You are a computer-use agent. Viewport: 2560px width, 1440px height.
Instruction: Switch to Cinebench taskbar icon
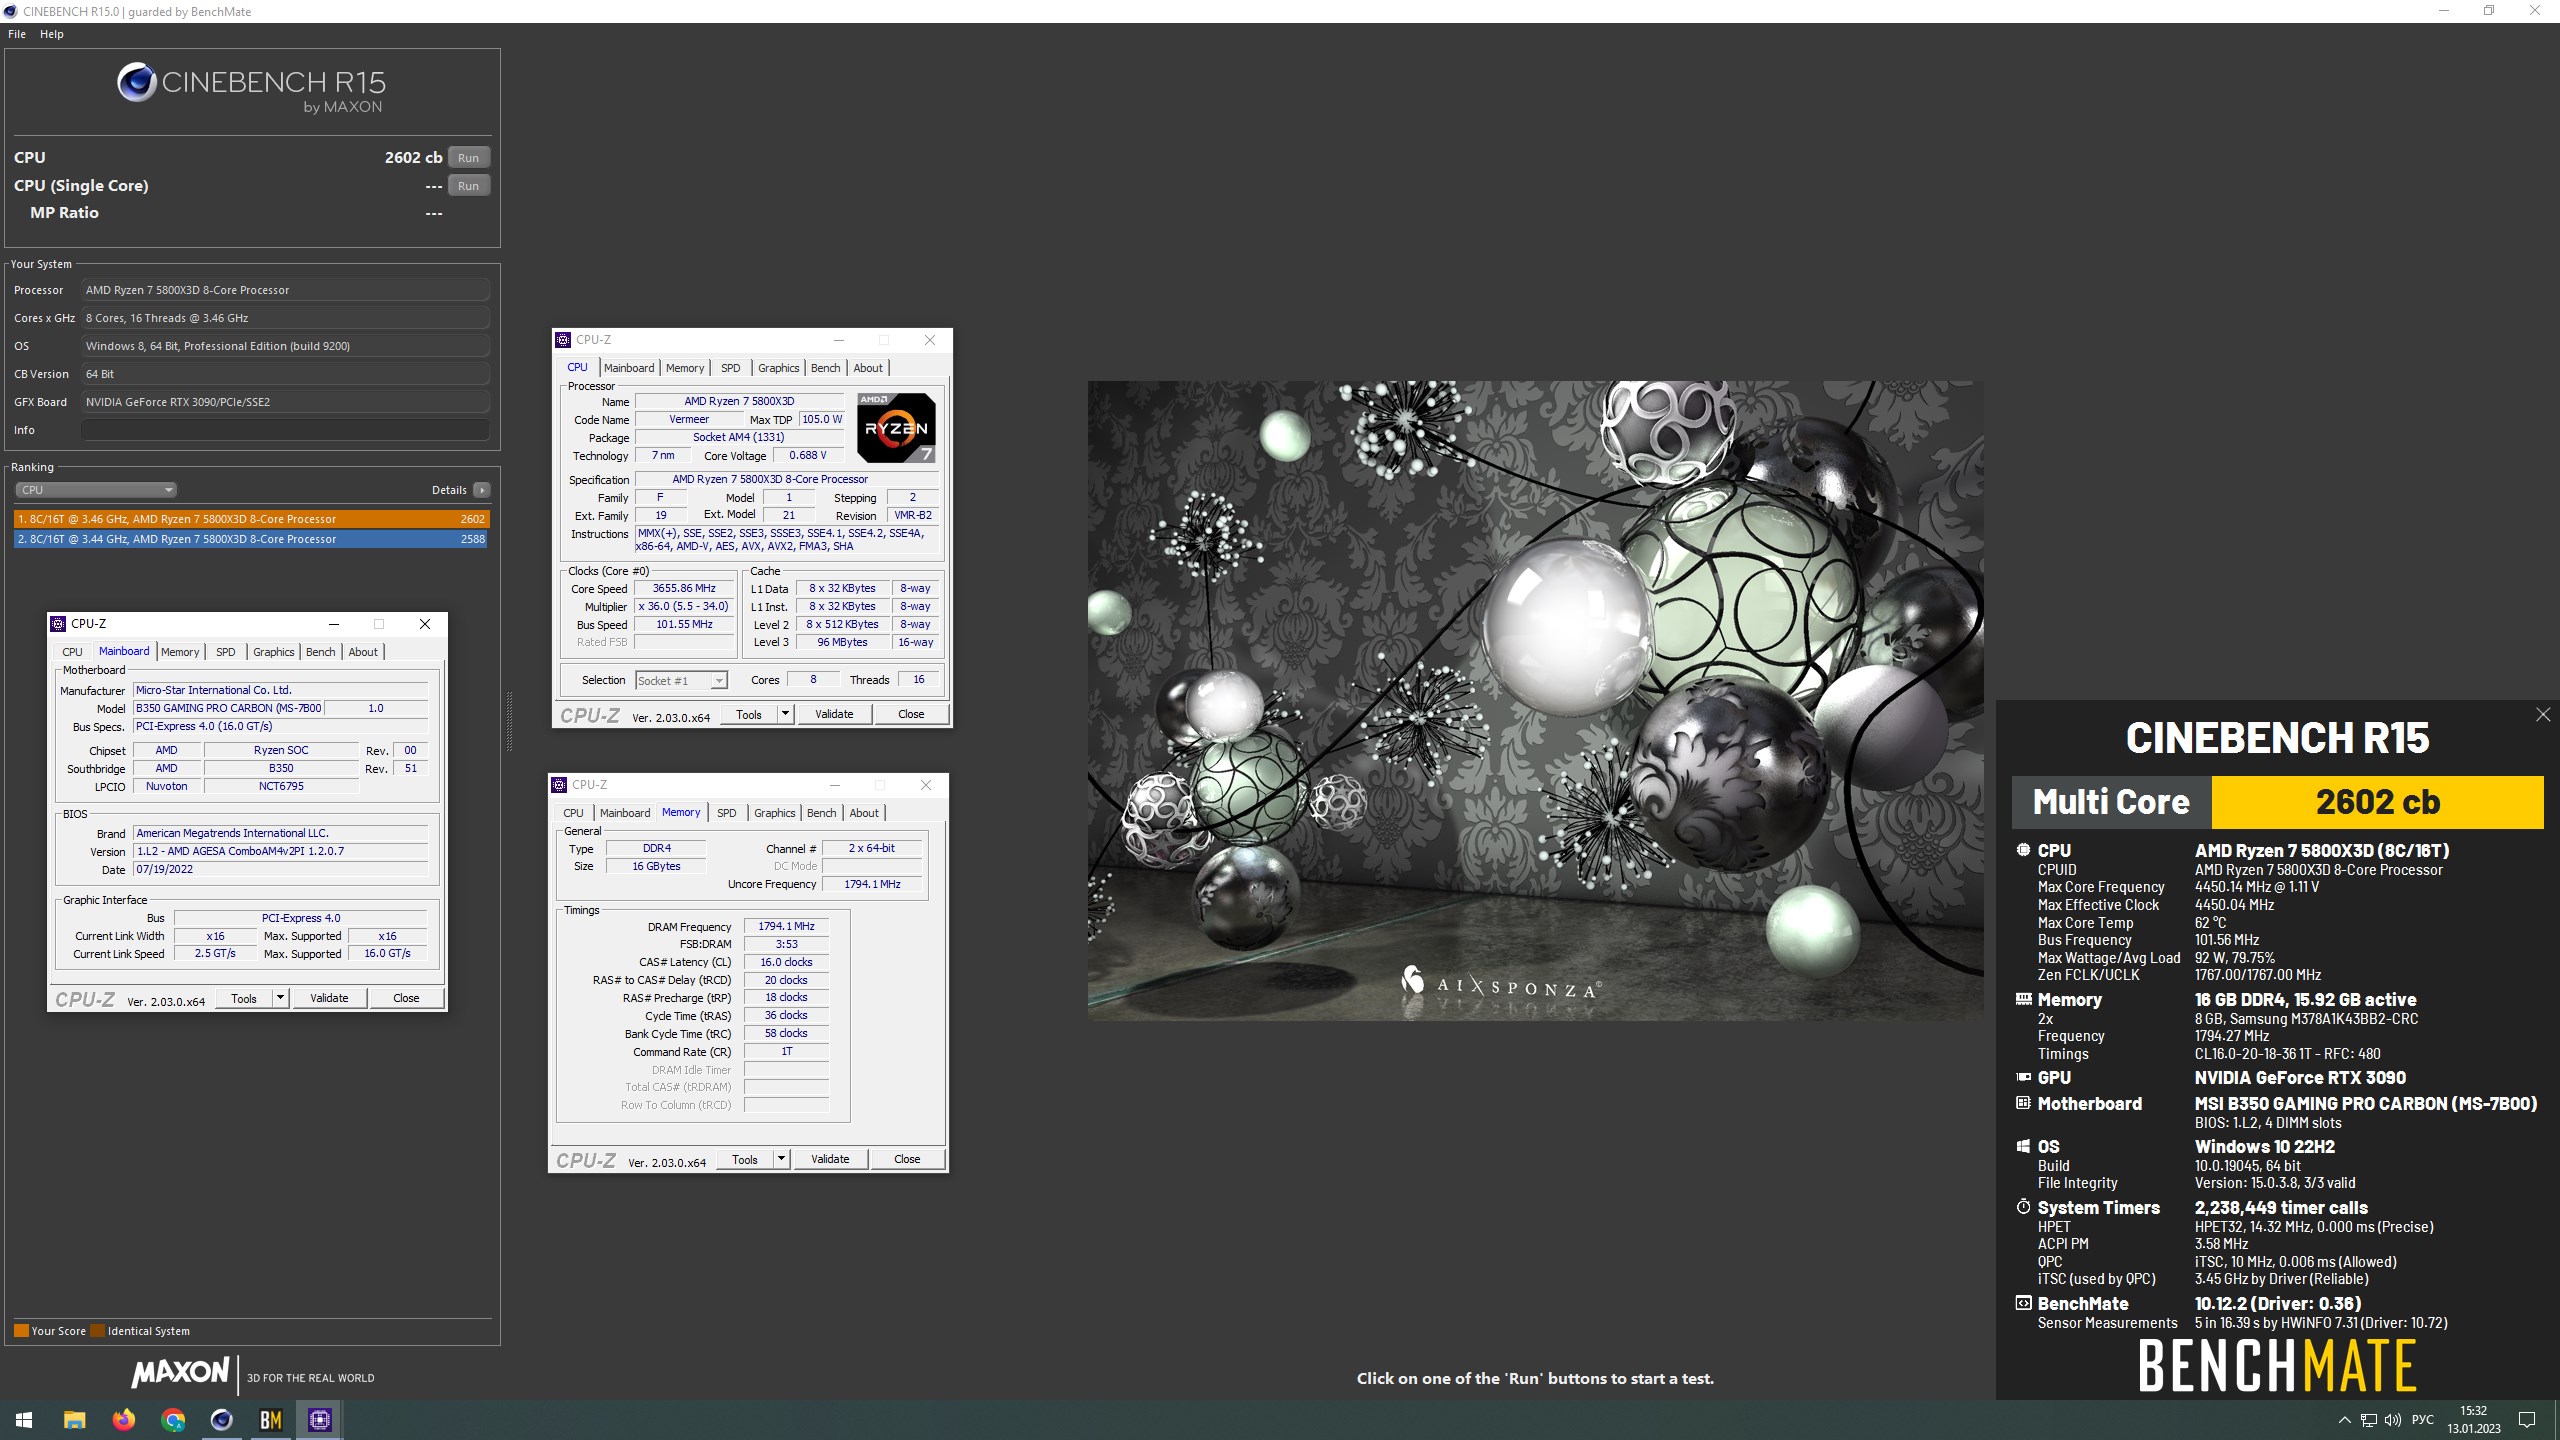pyautogui.click(x=221, y=1419)
